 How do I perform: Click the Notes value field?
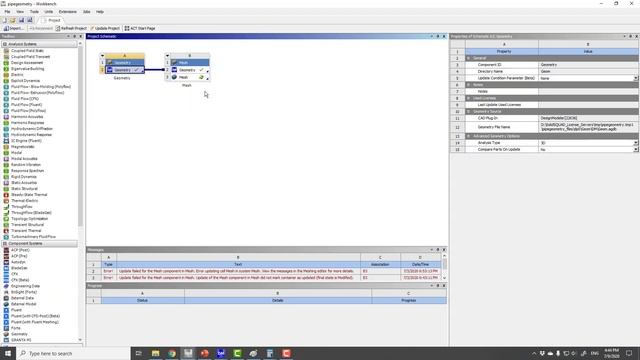[588, 91]
